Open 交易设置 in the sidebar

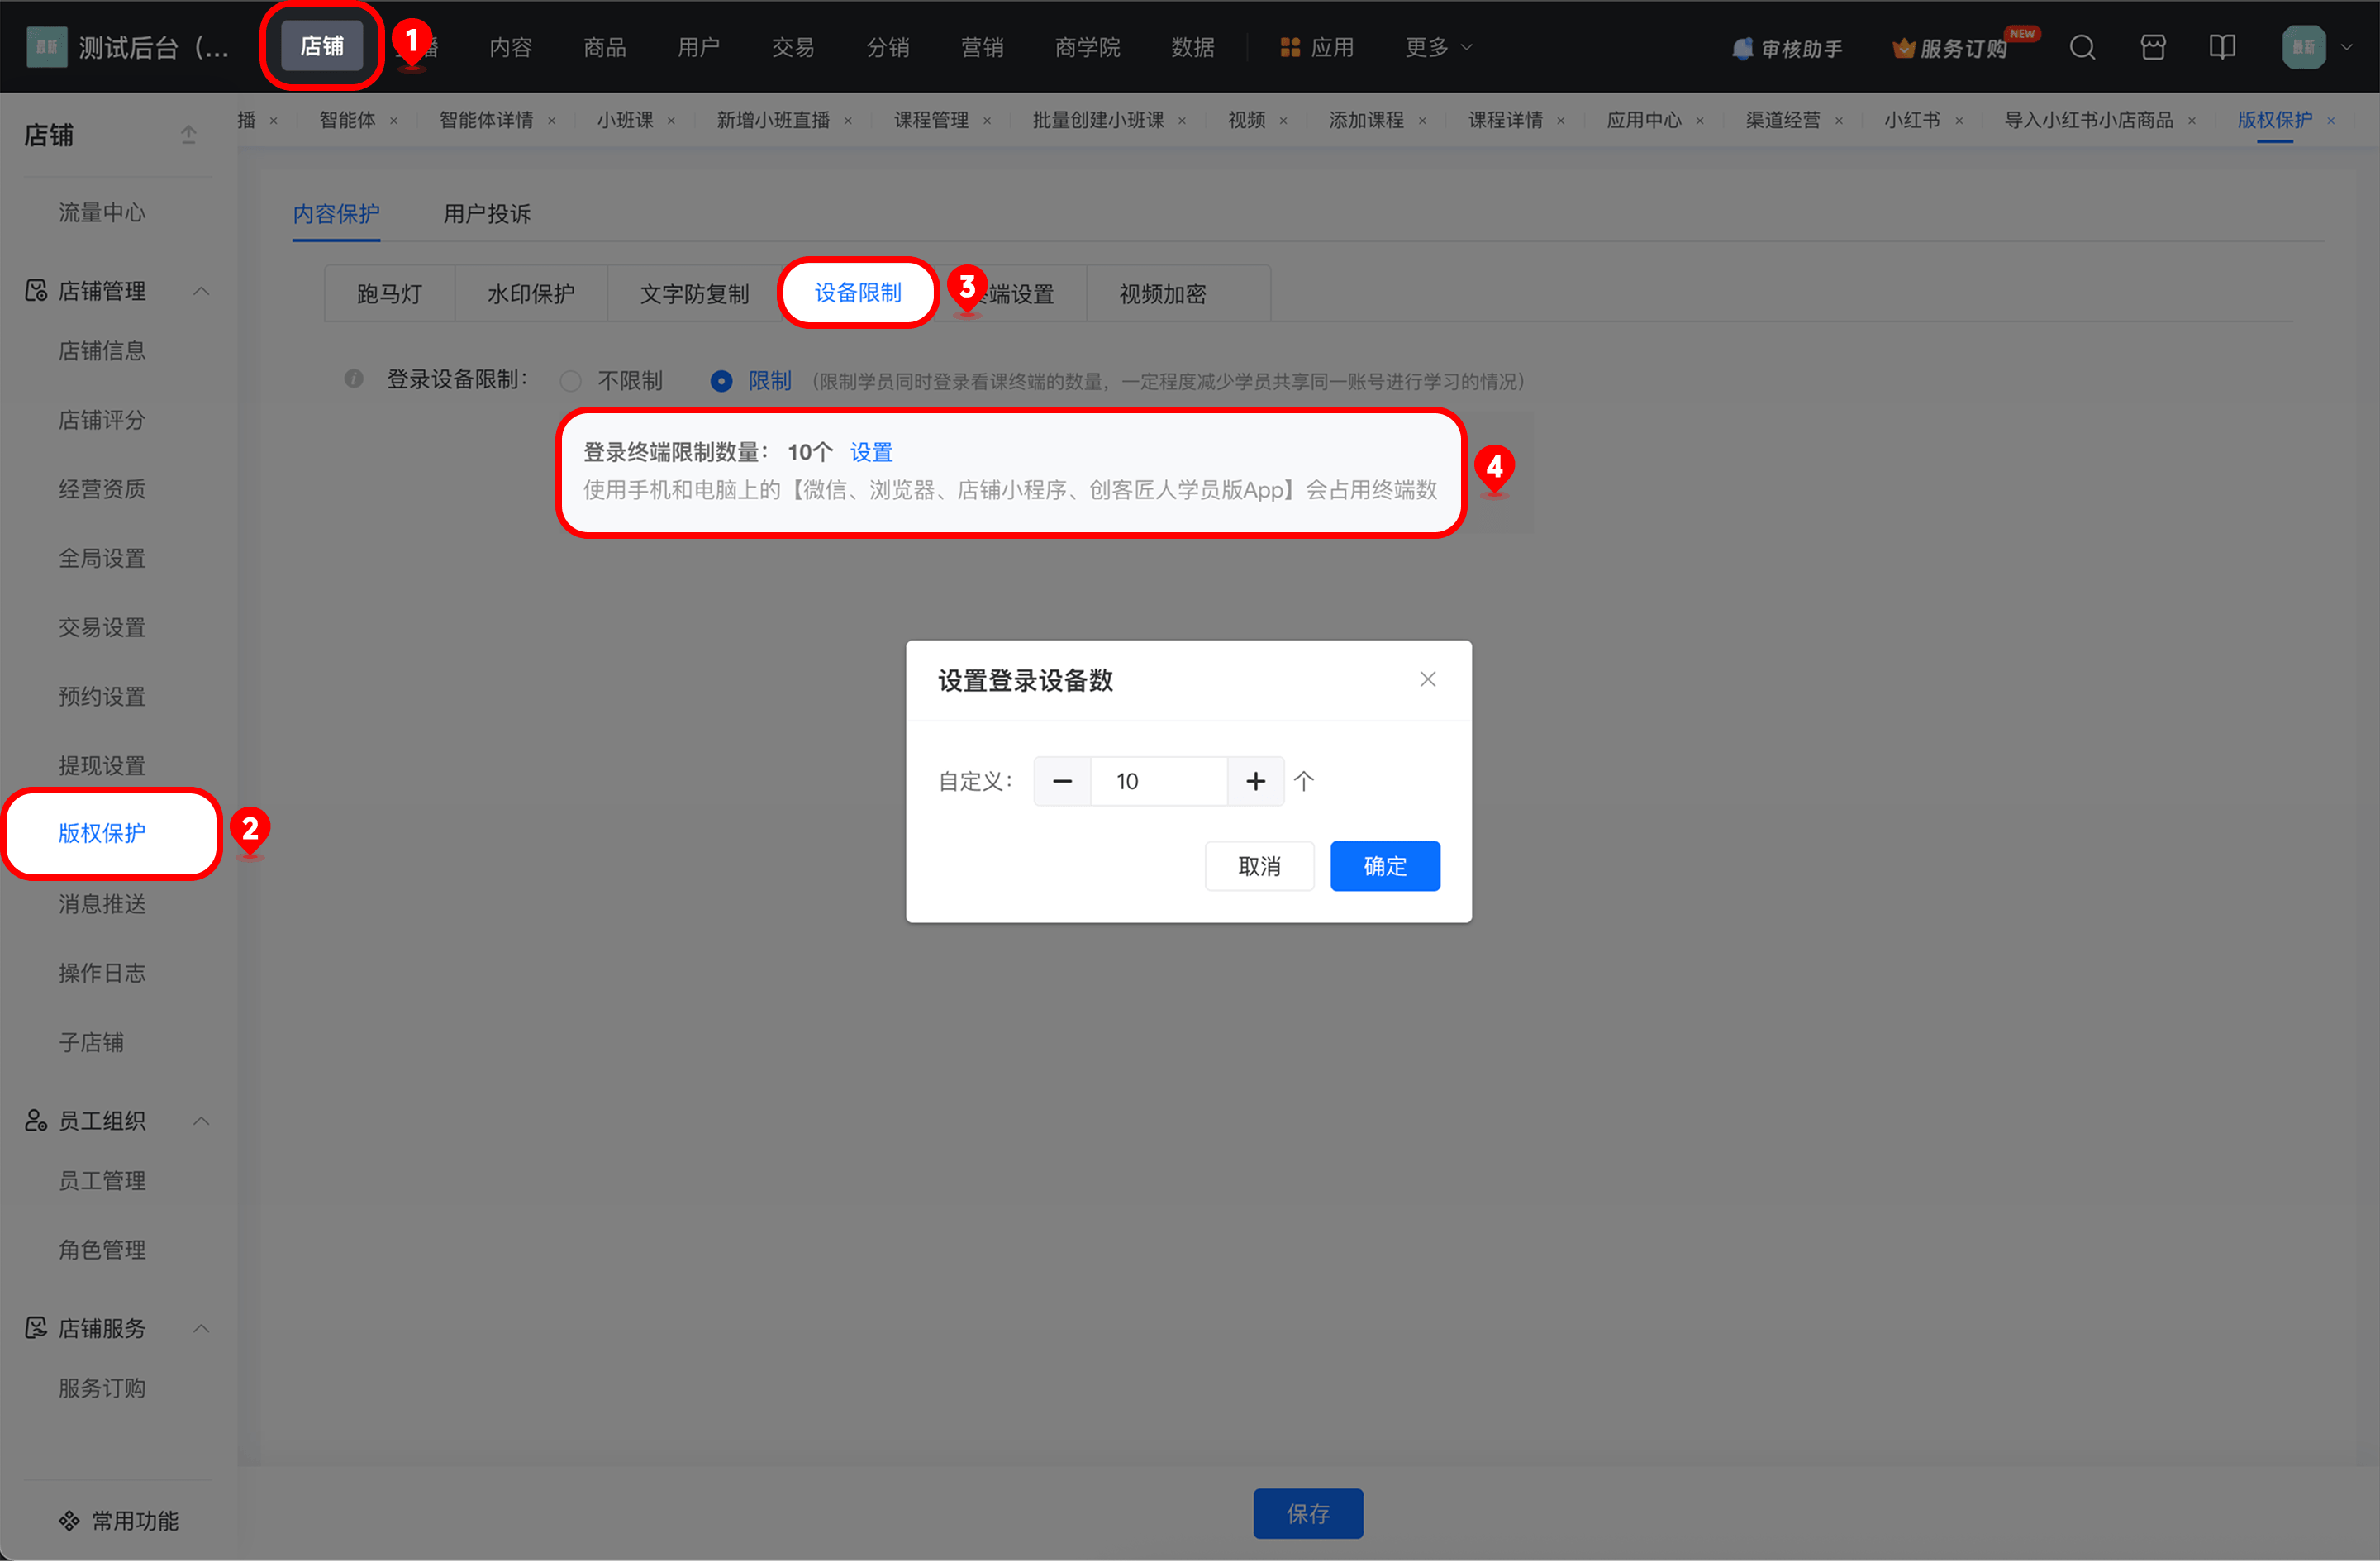102,627
